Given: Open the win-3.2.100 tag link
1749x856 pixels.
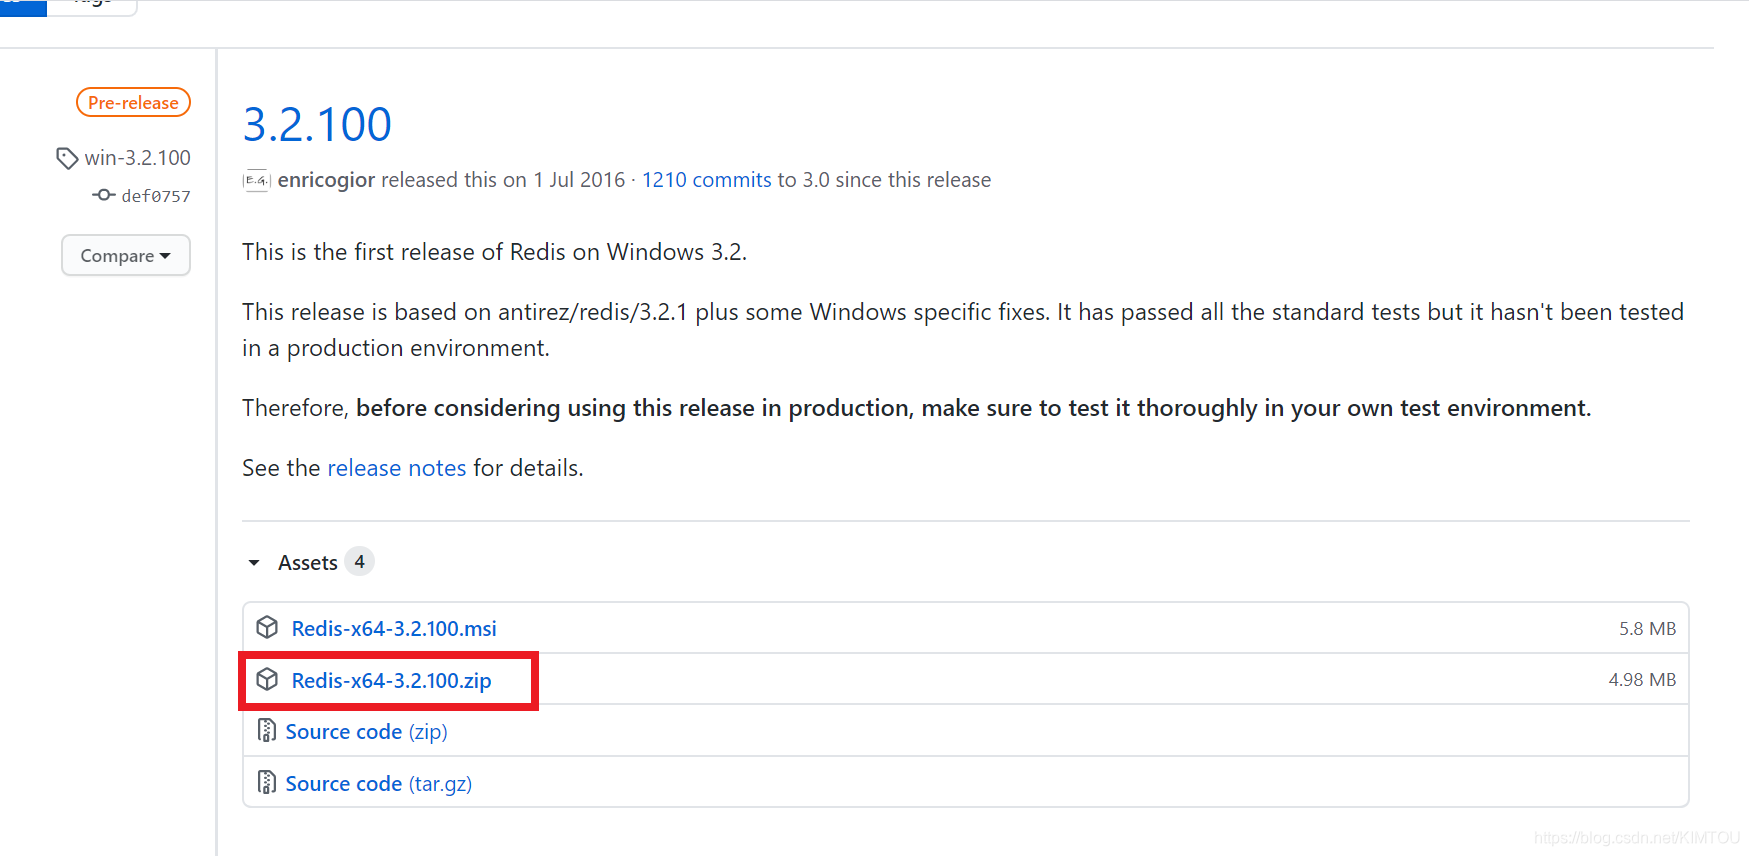Looking at the screenshot, I should pos(137,158).
